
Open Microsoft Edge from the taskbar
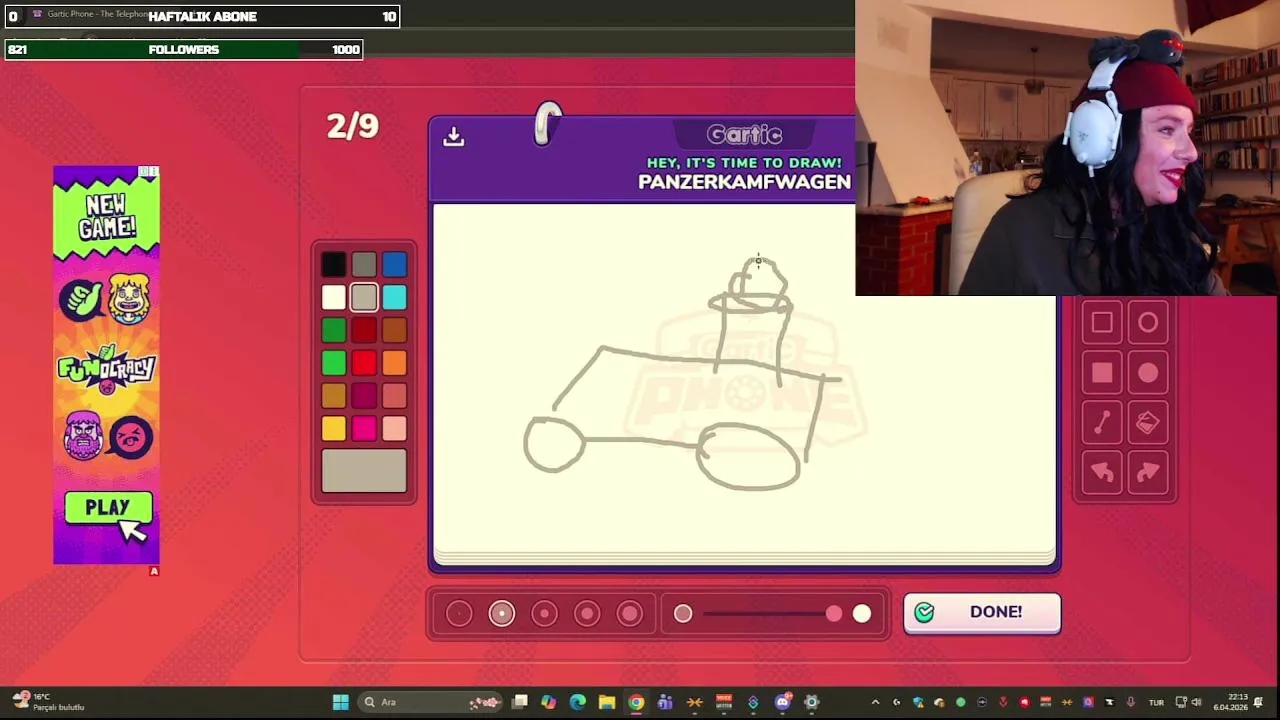tap(578, 702)
